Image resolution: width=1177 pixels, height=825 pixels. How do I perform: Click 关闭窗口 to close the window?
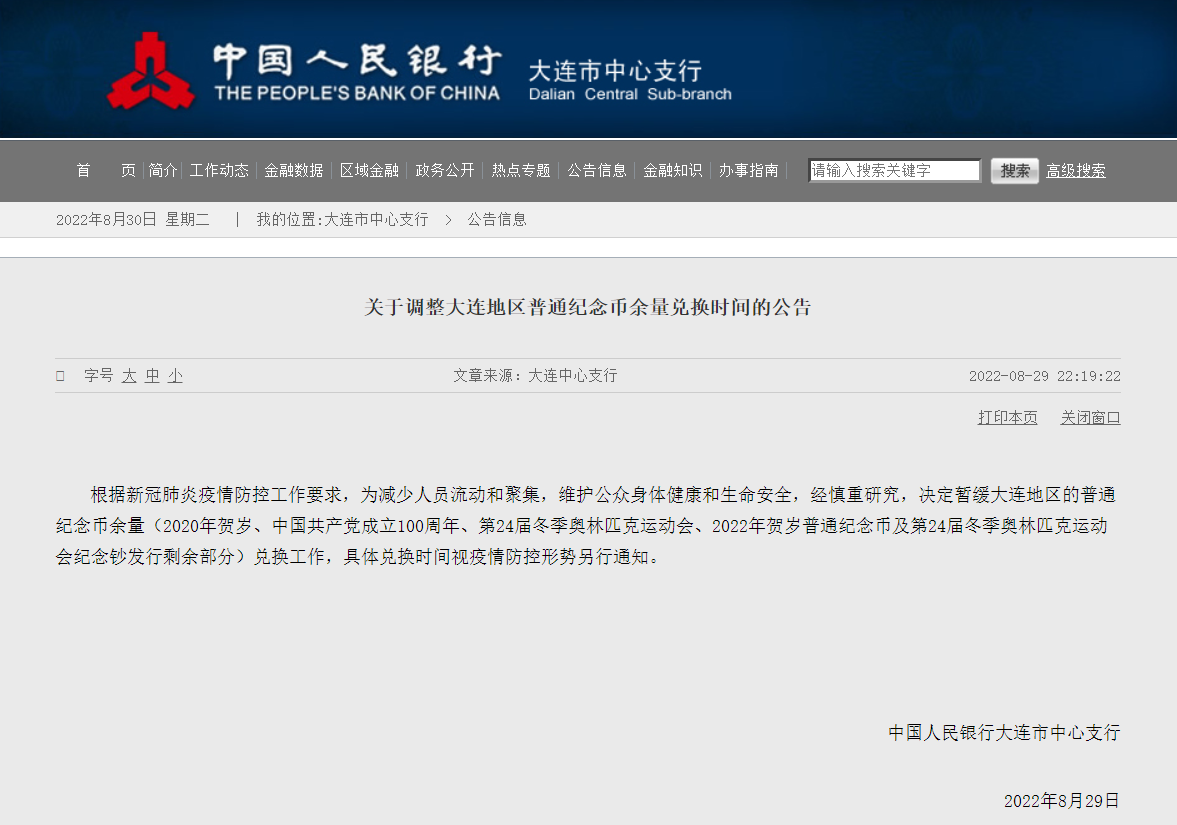click(x=1090, y=418)
